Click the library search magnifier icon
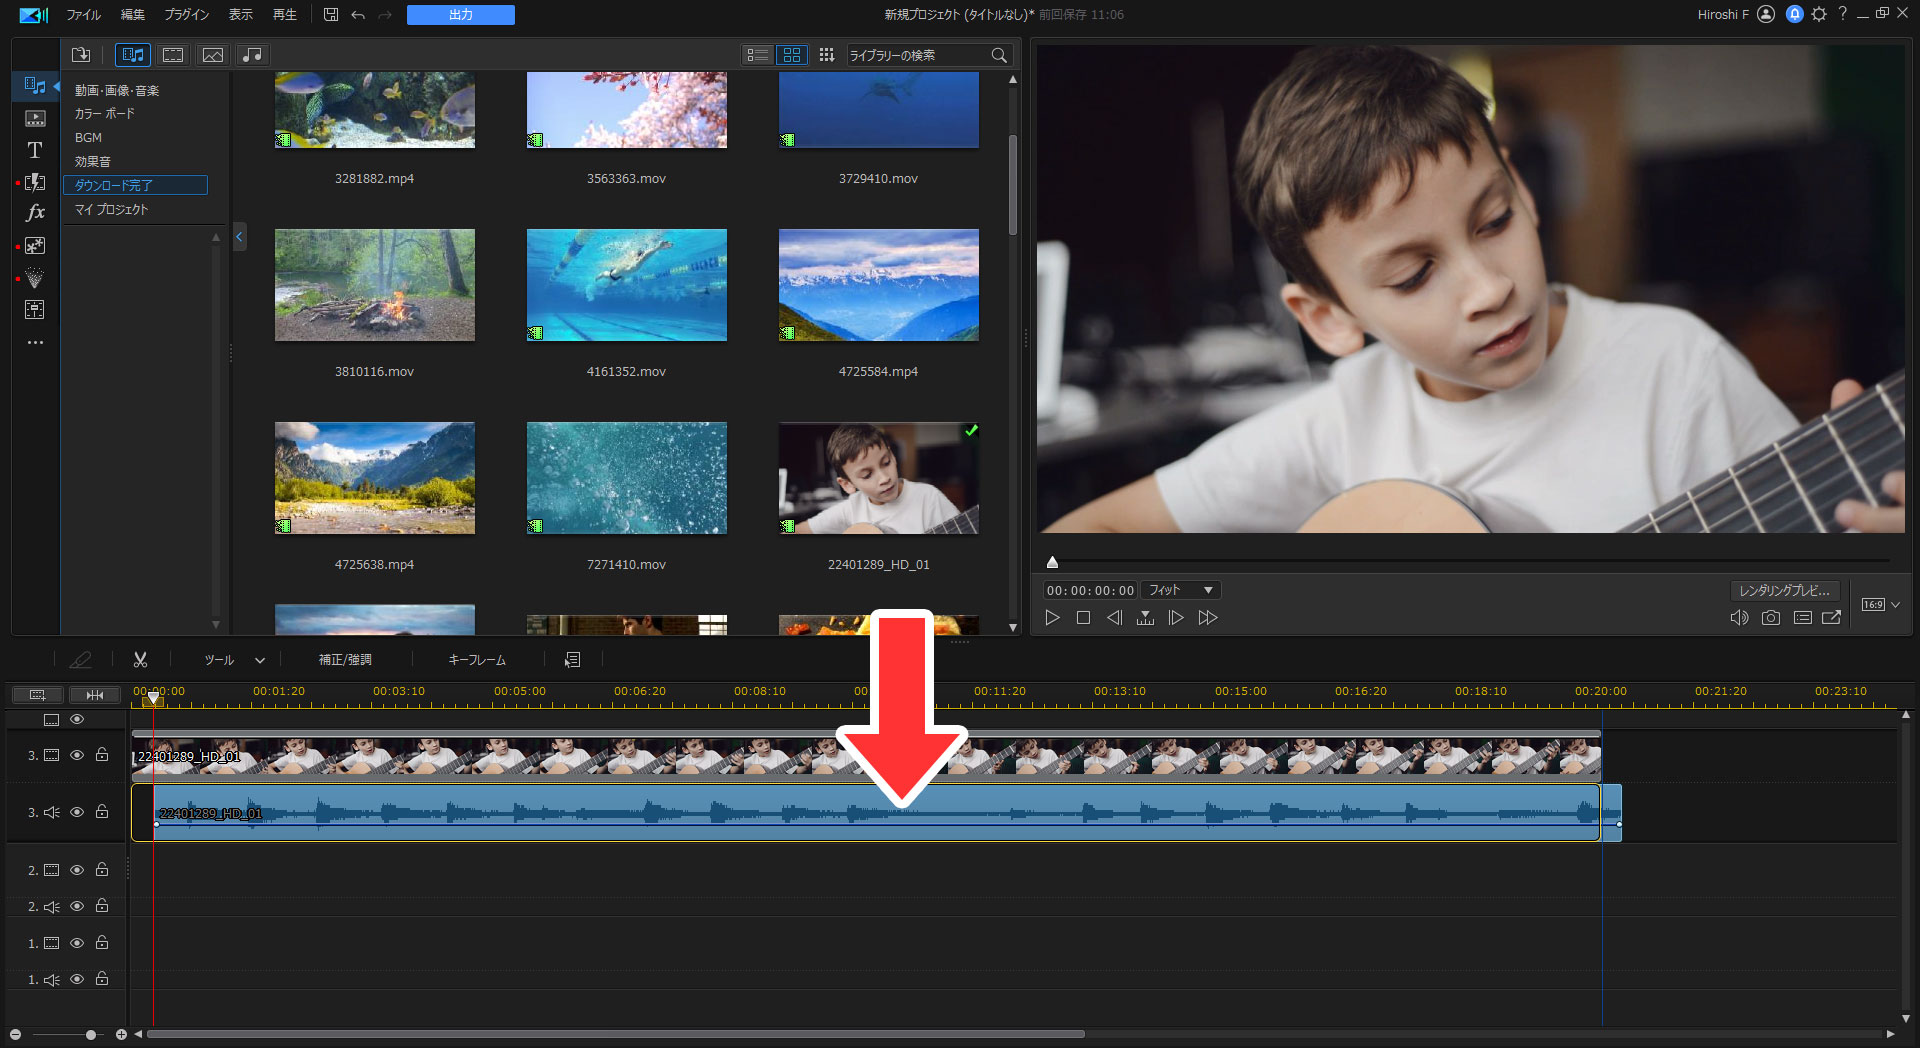 pos(999,55)
